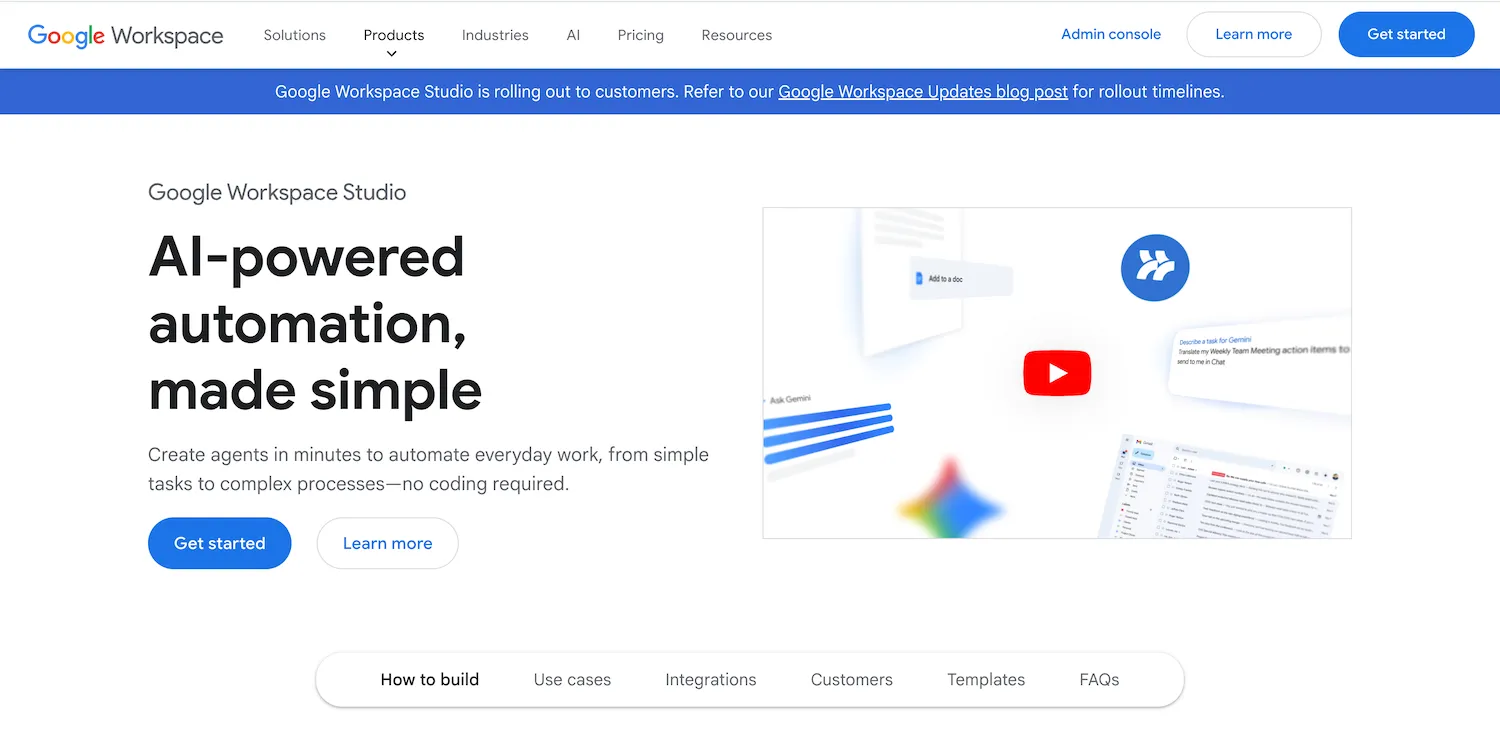Click the hero Get started button
Viewport: 1500px width, 741px height.
tap(219, 543)
